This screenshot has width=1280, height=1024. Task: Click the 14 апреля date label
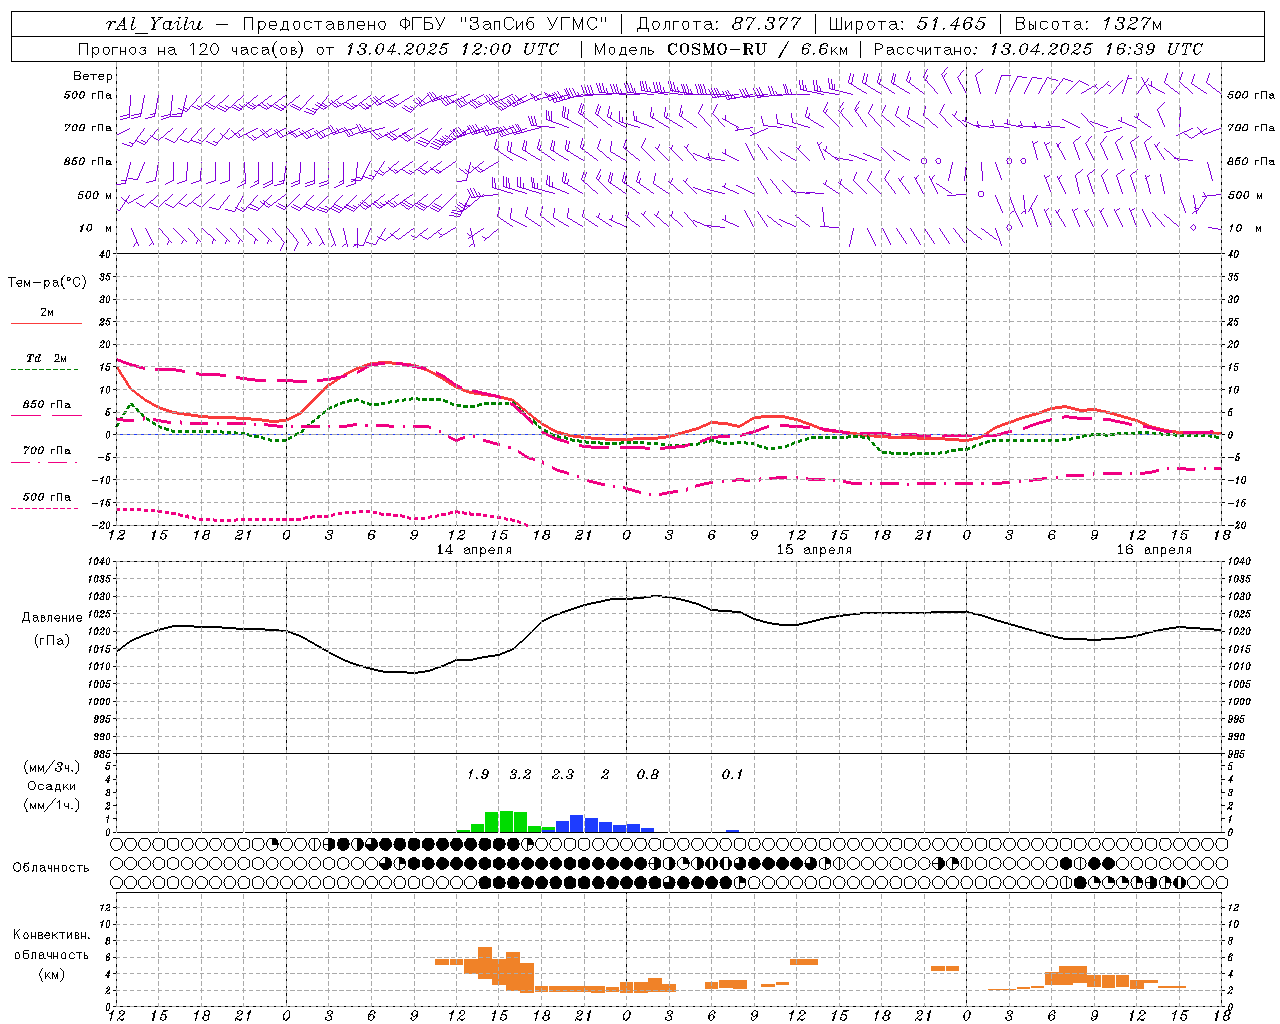(474, 550)
